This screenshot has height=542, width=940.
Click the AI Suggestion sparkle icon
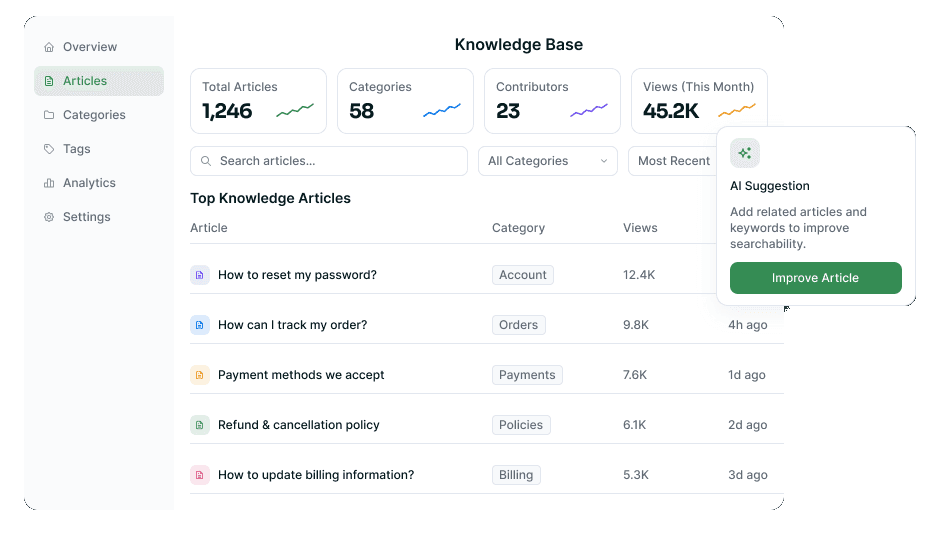tap(745, 153)
